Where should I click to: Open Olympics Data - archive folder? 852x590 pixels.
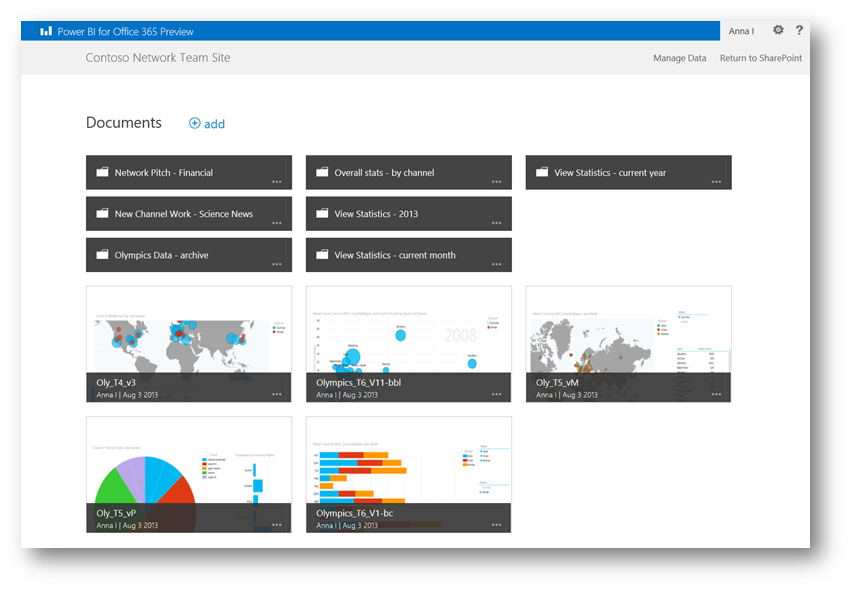(189, 255)
